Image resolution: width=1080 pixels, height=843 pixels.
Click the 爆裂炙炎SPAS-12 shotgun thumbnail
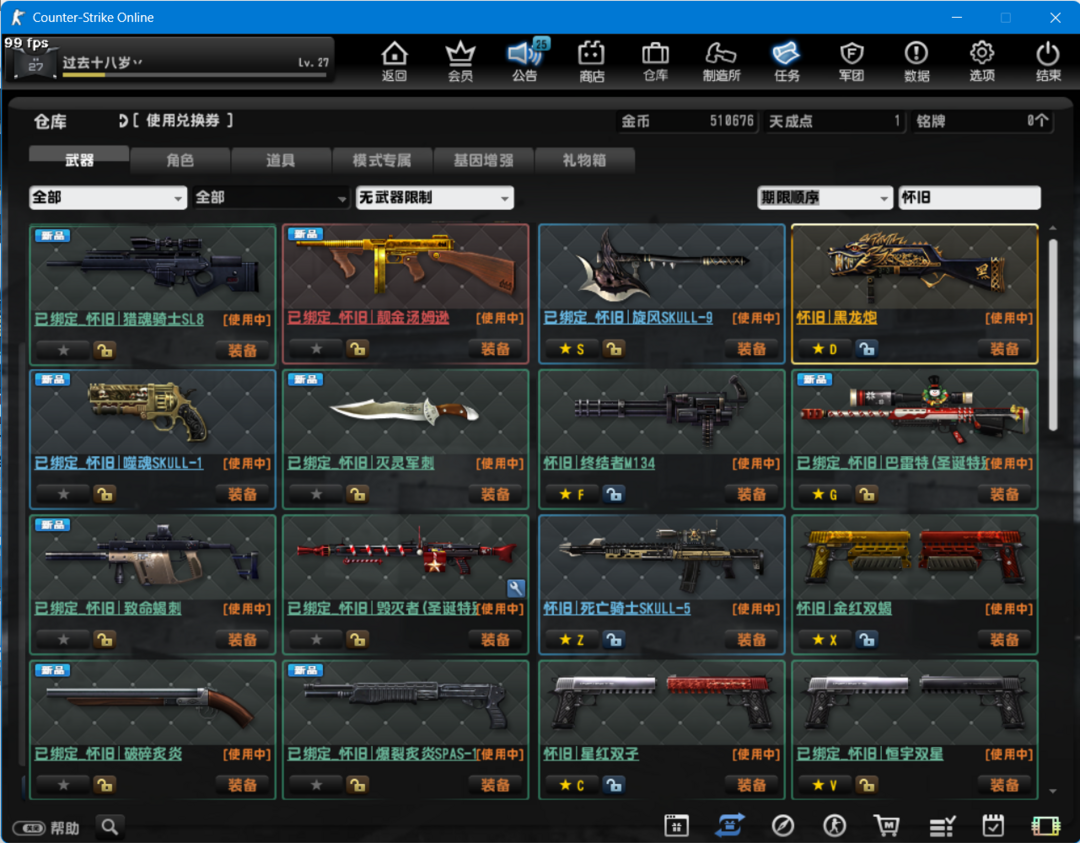(x=406, y=702)
